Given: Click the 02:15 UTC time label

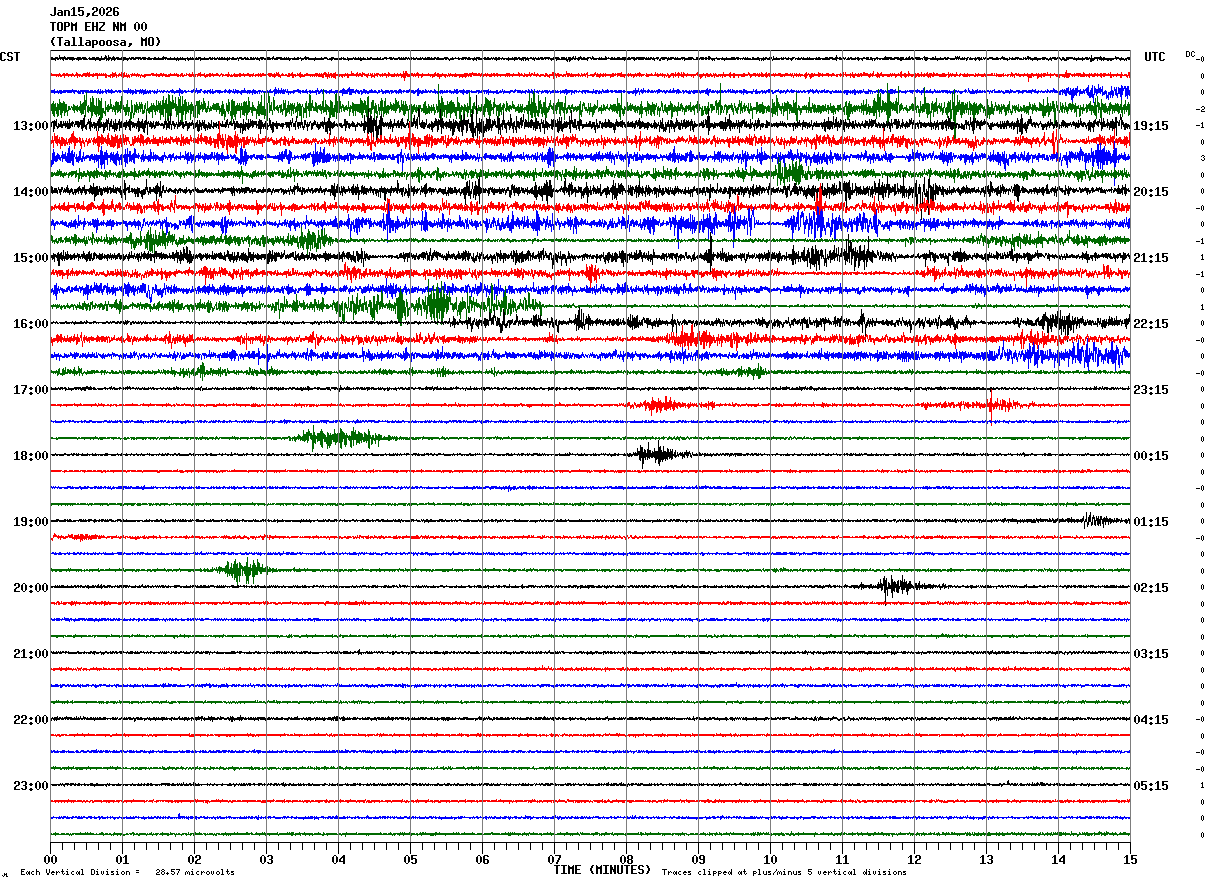Looking at the screenshot, I should 1151,588.
